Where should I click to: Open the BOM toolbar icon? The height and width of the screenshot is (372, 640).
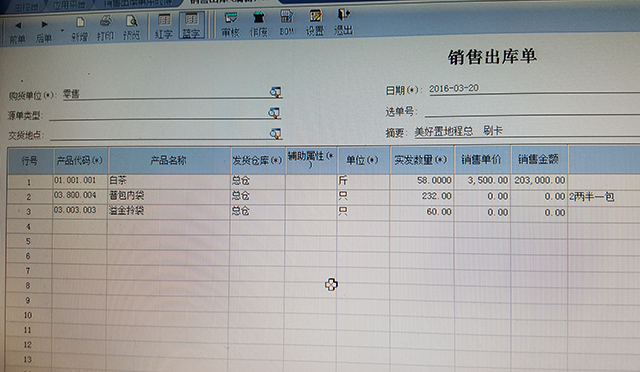(x=287, y=23)
